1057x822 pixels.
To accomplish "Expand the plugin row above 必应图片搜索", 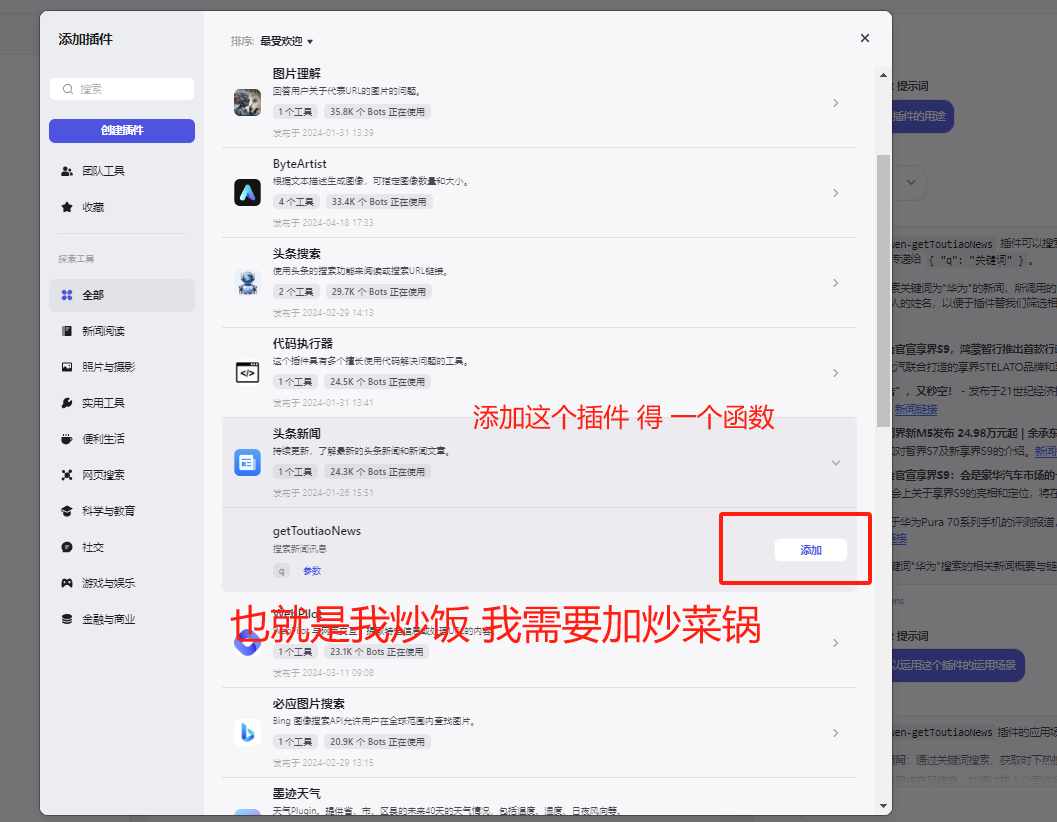I will 835,643.
